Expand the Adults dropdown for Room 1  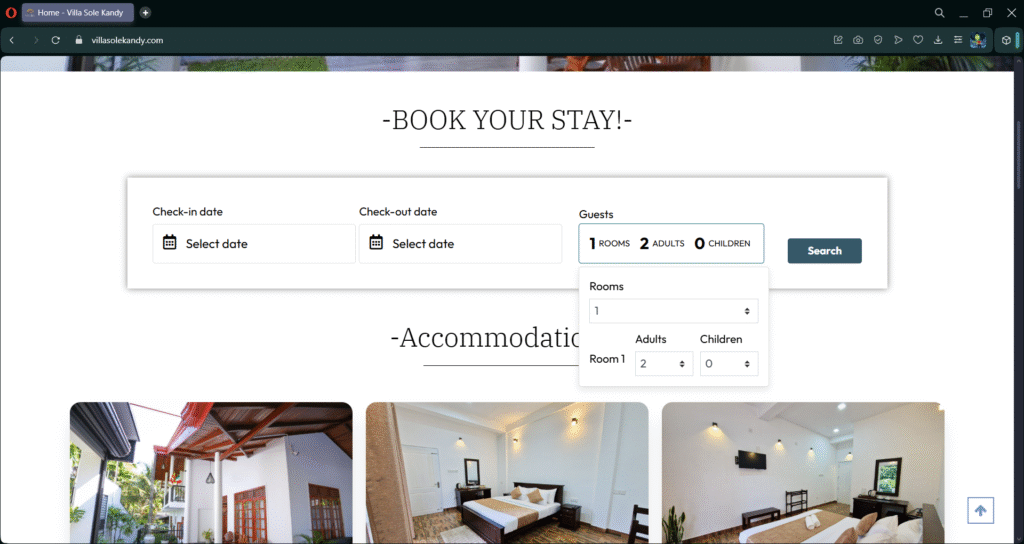pos(664,364)
